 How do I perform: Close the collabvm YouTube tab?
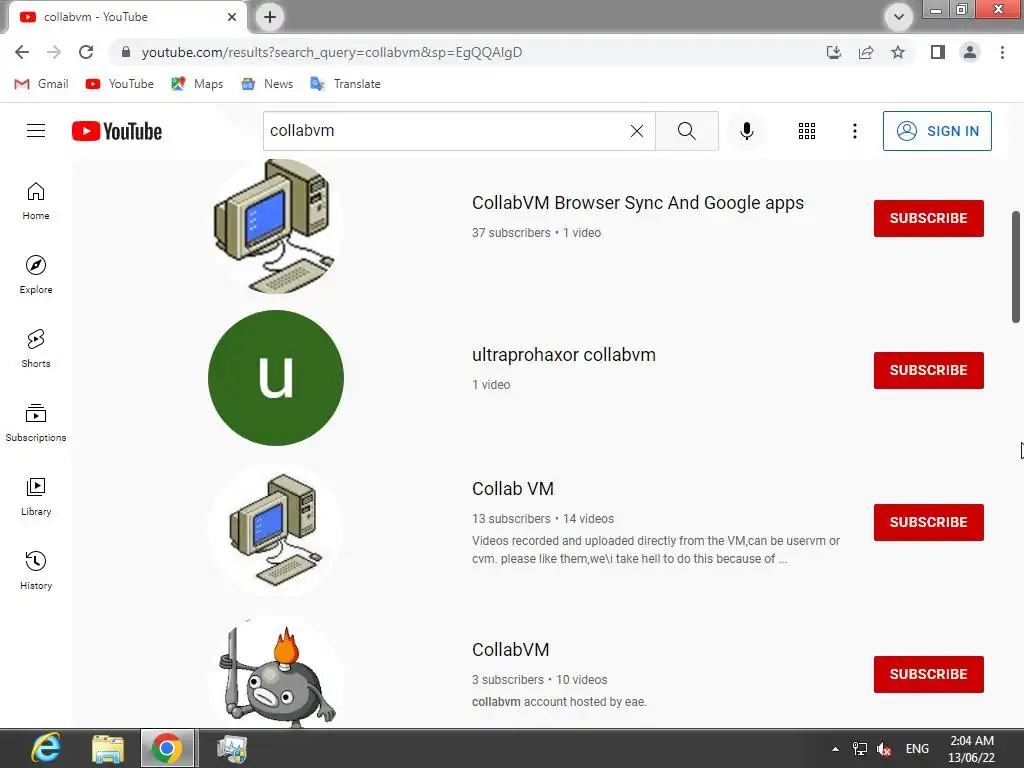[x=232, y=17]
